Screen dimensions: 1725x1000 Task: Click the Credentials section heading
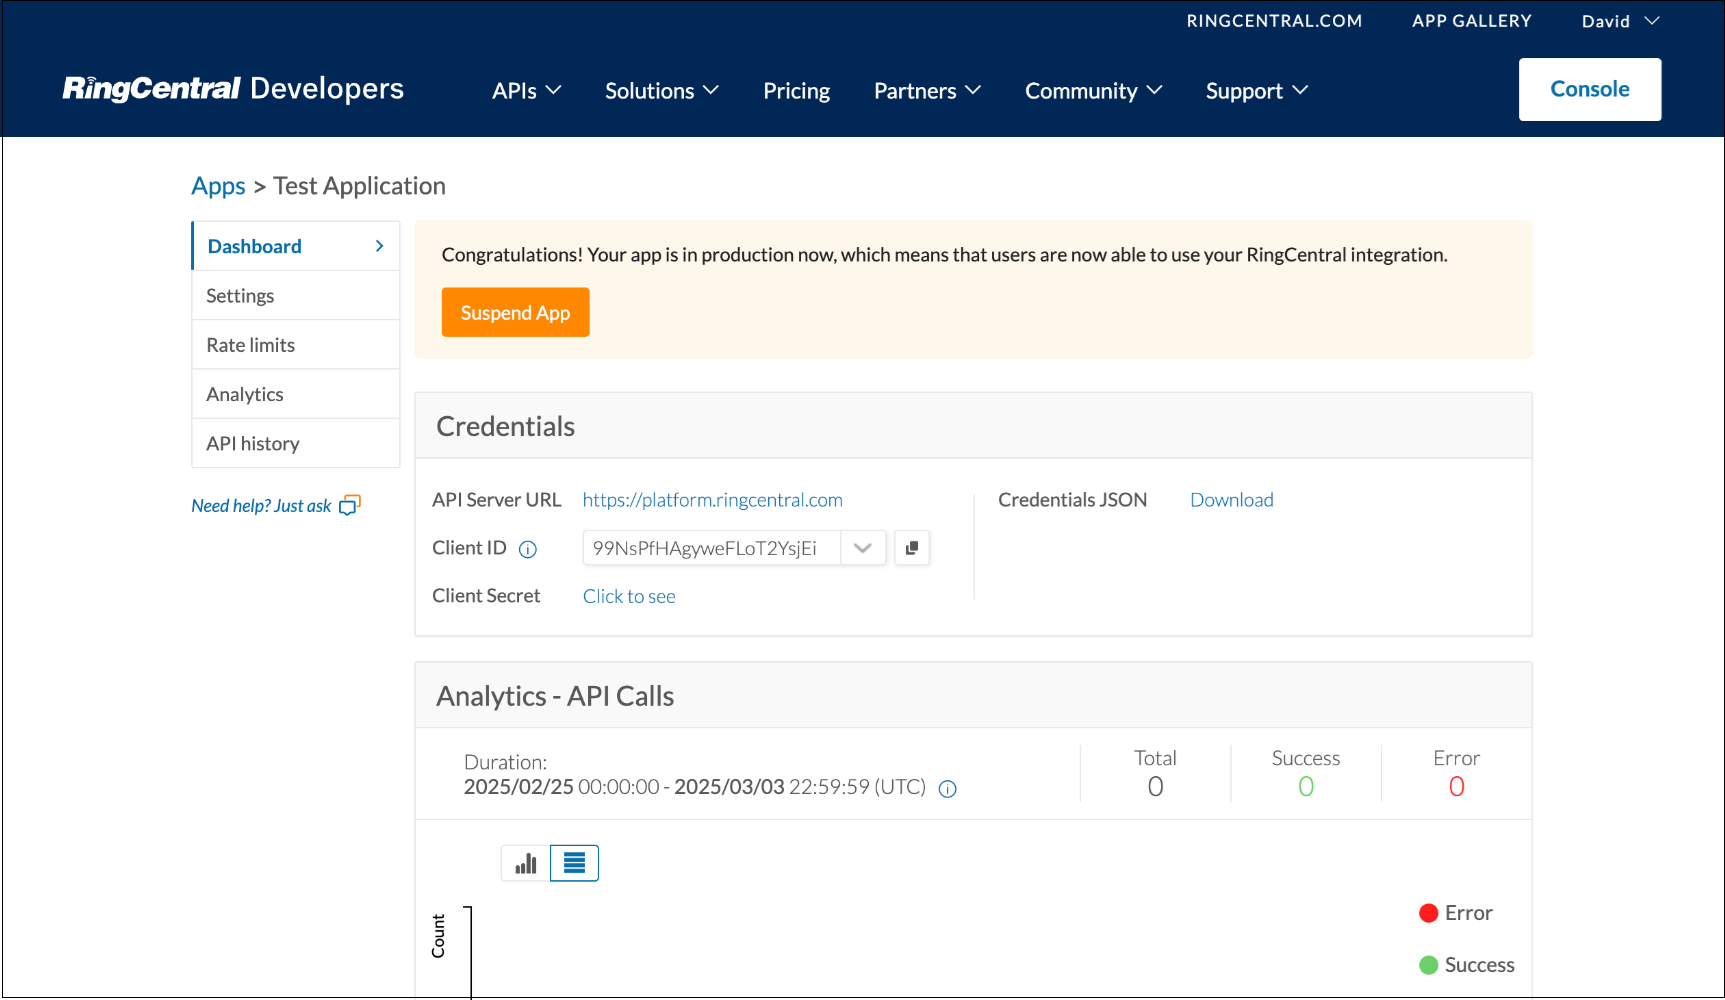(x=505, y=427)
